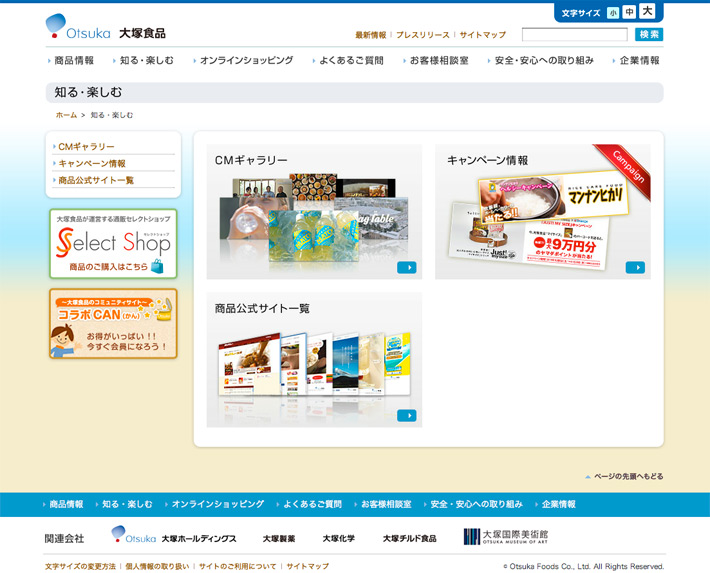Screen dimensions: 710x573
Task: Open the 最新情報 link
Action: (370, 35)
